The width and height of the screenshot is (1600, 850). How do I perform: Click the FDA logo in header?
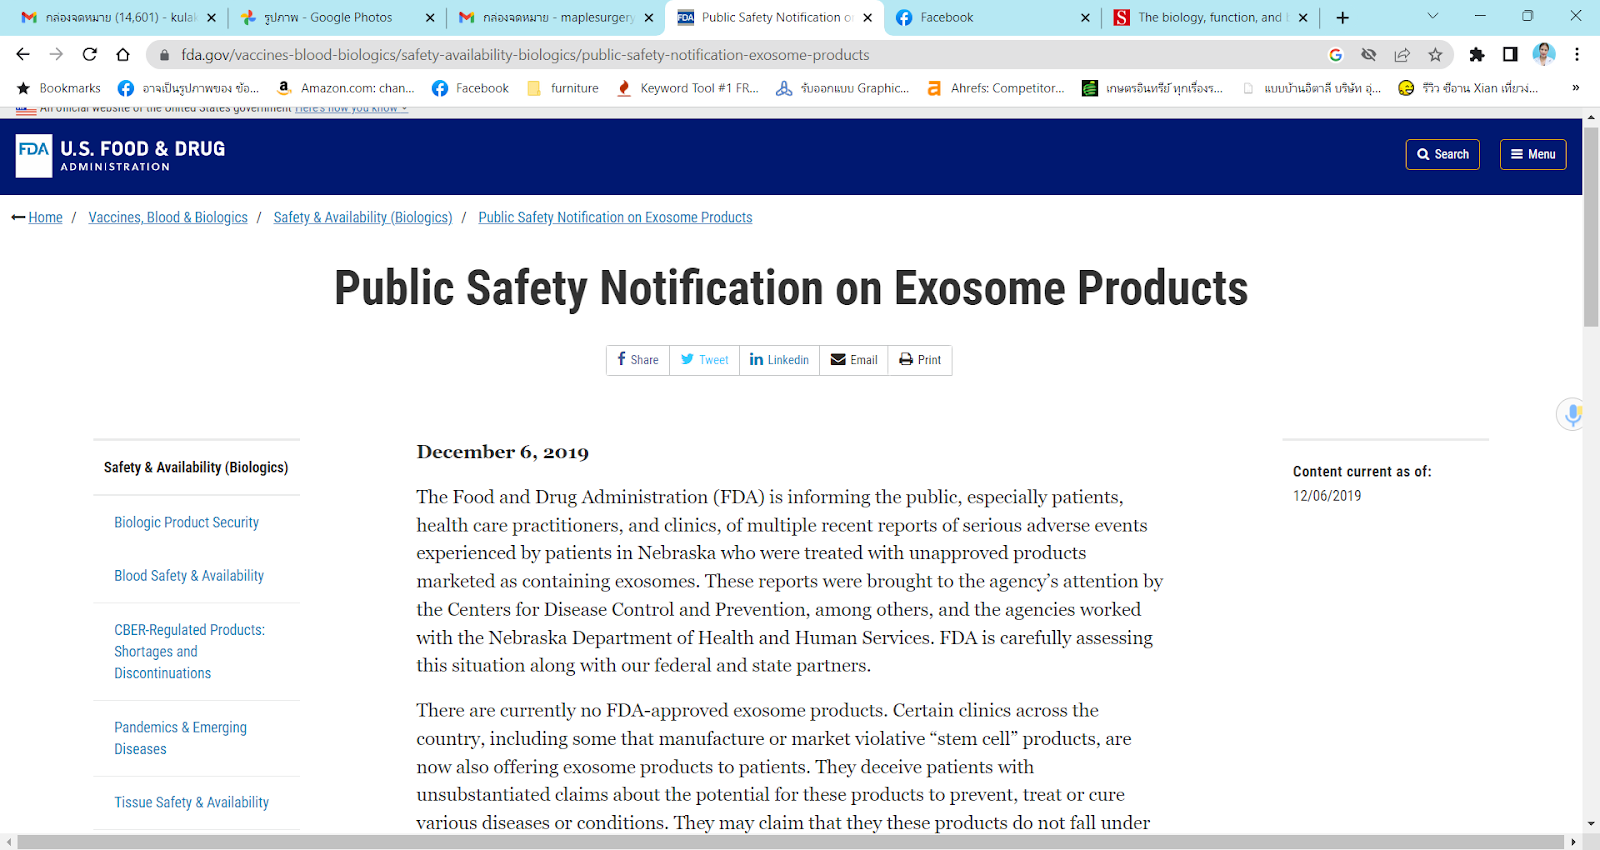(x=120, y=155)
